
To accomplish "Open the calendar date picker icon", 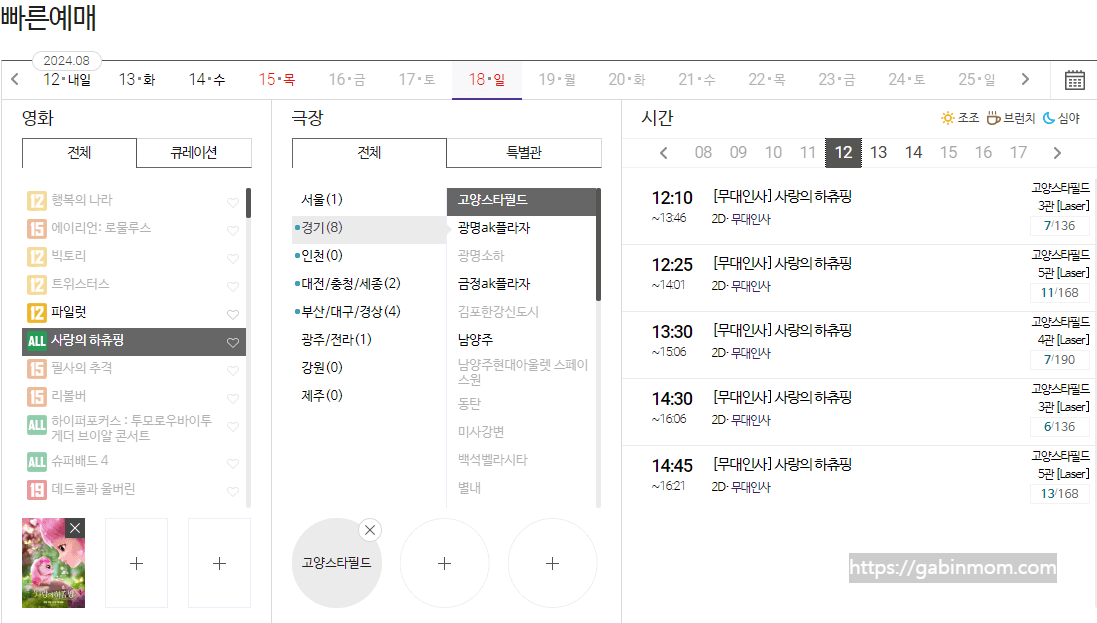I will pos(1075,78).
